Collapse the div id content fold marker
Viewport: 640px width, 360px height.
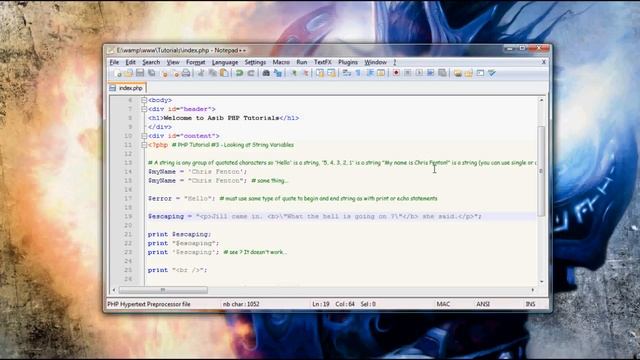(x=144, y=136)
